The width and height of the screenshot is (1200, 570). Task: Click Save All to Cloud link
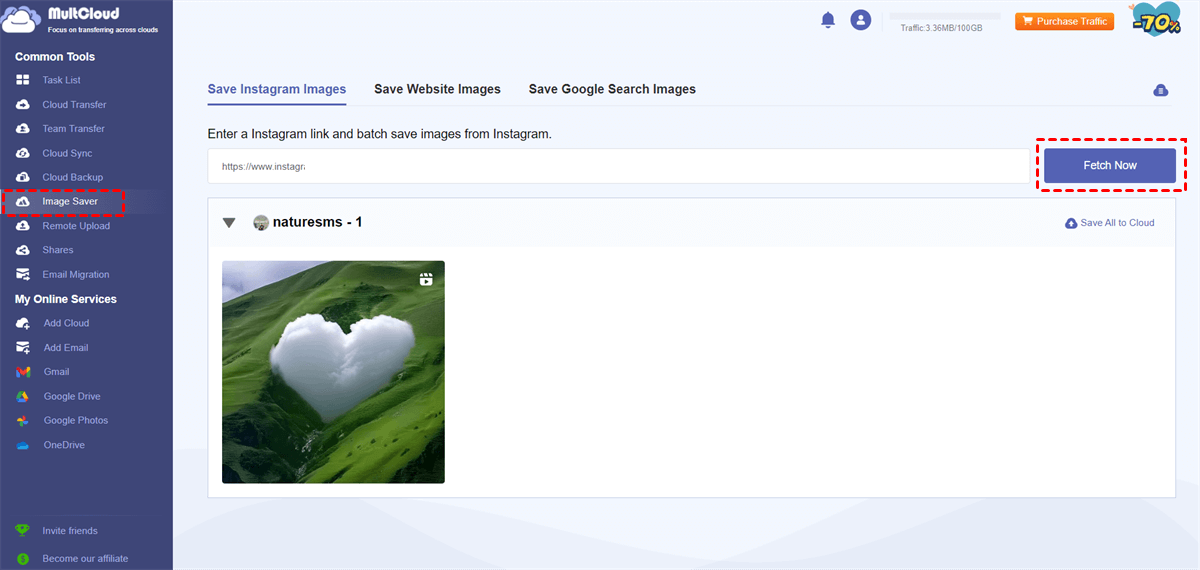(x=1110, y=223)
